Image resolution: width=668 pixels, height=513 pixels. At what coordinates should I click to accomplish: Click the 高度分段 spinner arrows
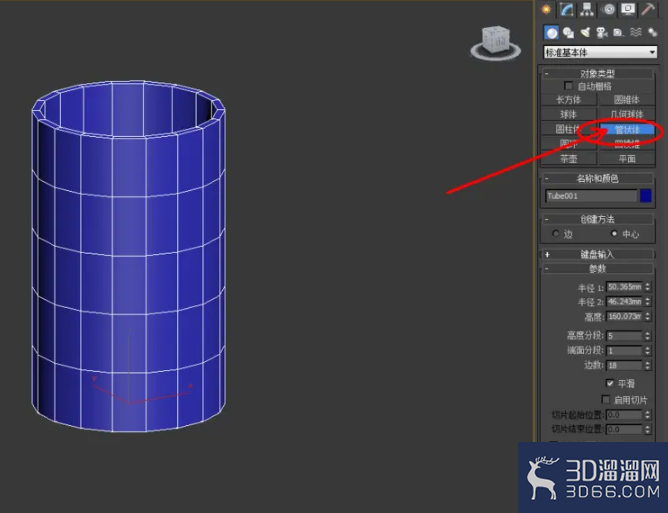pyautogui.click(x=648, y=336)
